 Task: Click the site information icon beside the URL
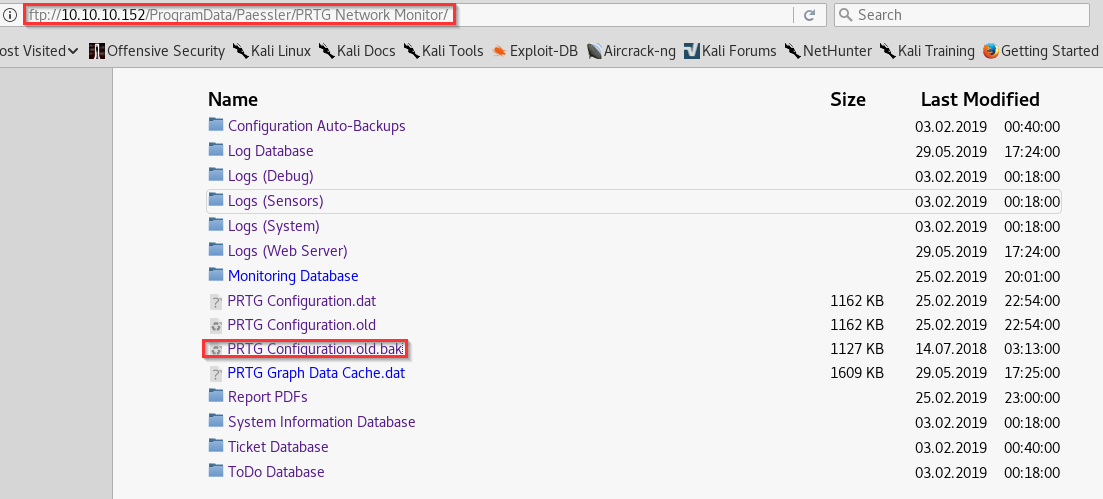pos(9,15)
